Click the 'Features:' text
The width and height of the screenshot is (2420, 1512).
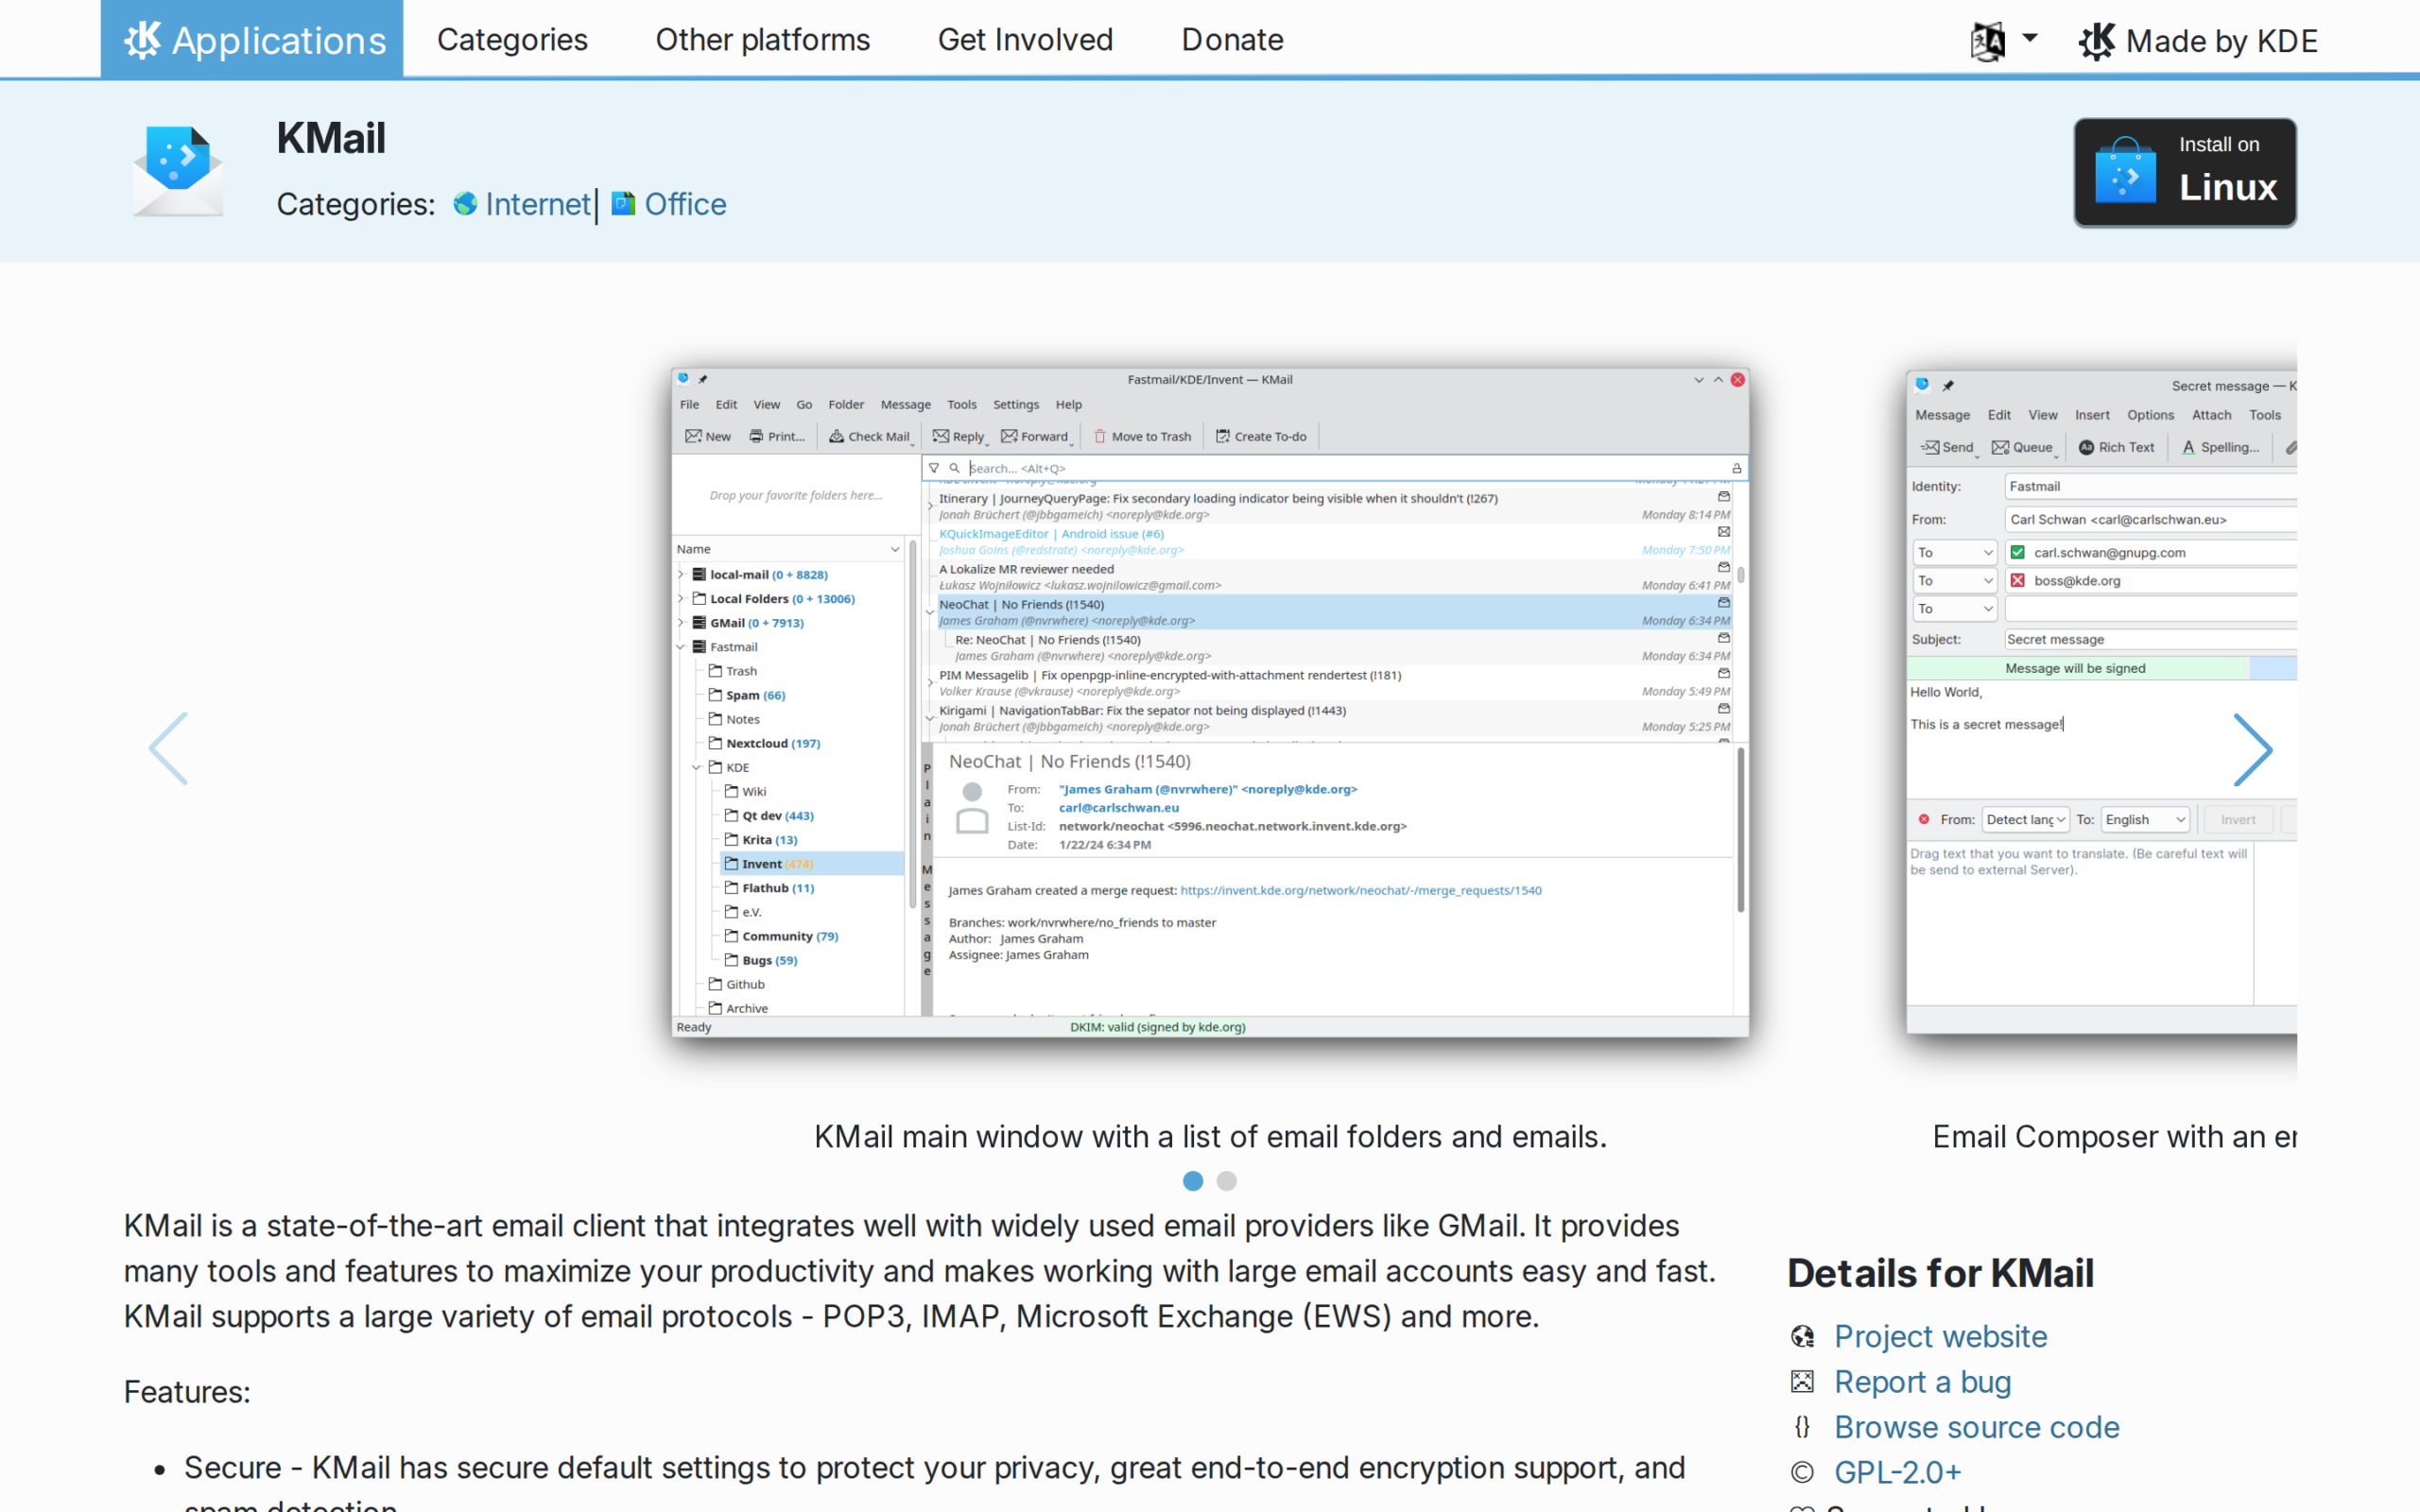click(187, 1392)
